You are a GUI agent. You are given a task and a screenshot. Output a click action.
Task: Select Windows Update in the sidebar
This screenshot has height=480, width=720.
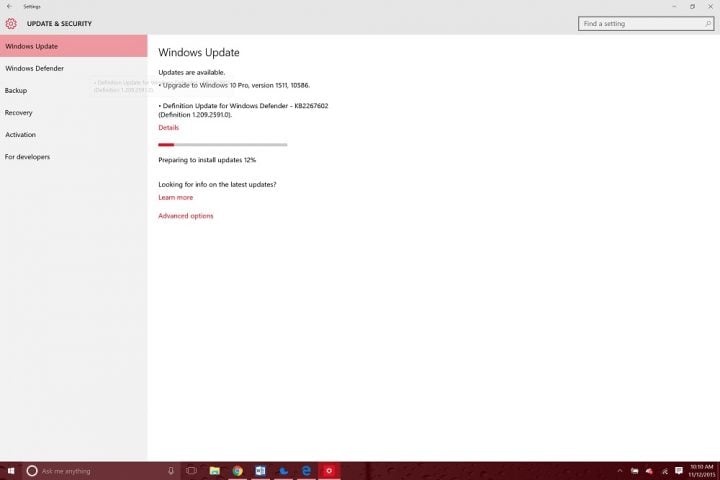[73, 46]
